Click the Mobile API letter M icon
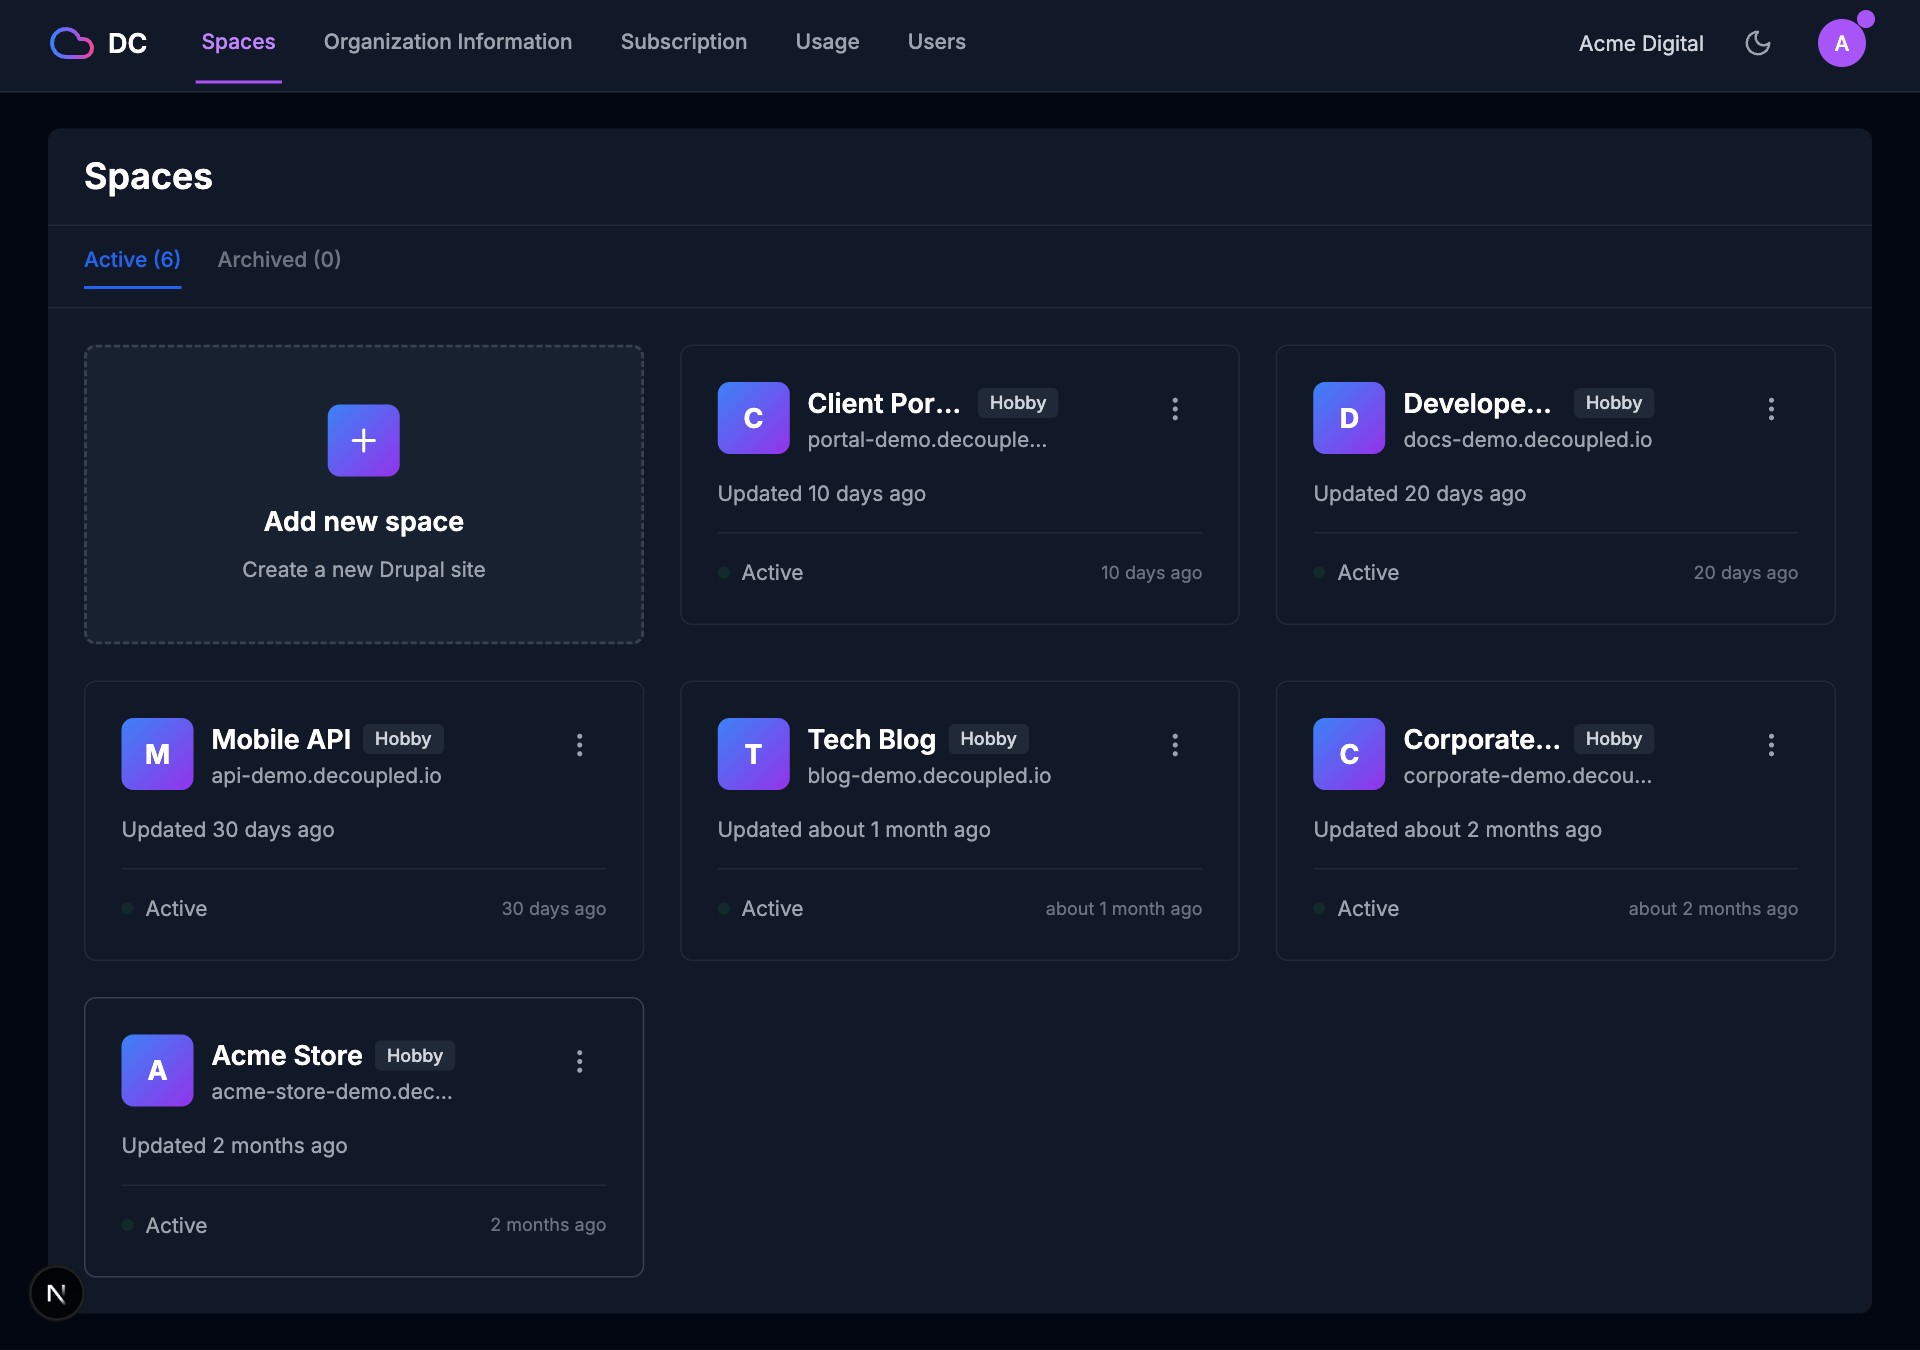The width and height of the screenshot is (1920, 1350). coord(157,754)
